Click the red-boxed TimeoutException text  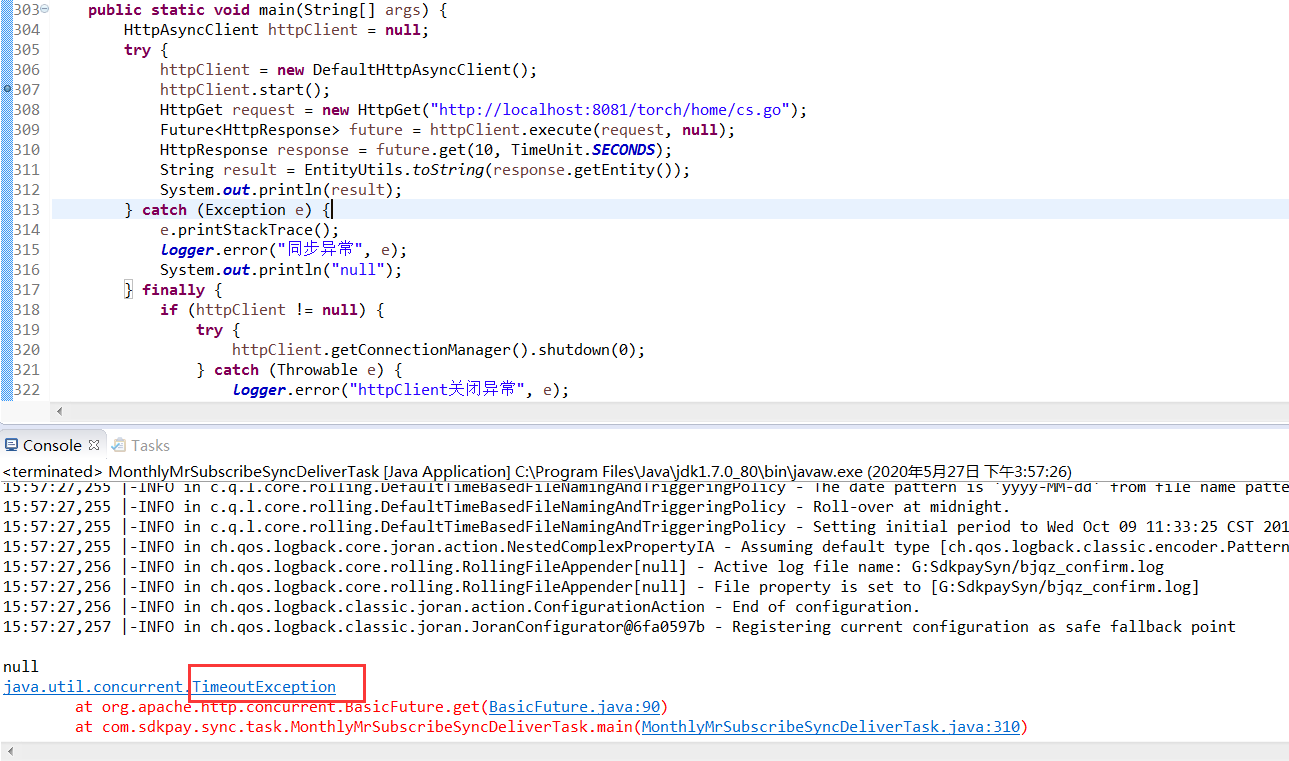(x=265, y=687)
